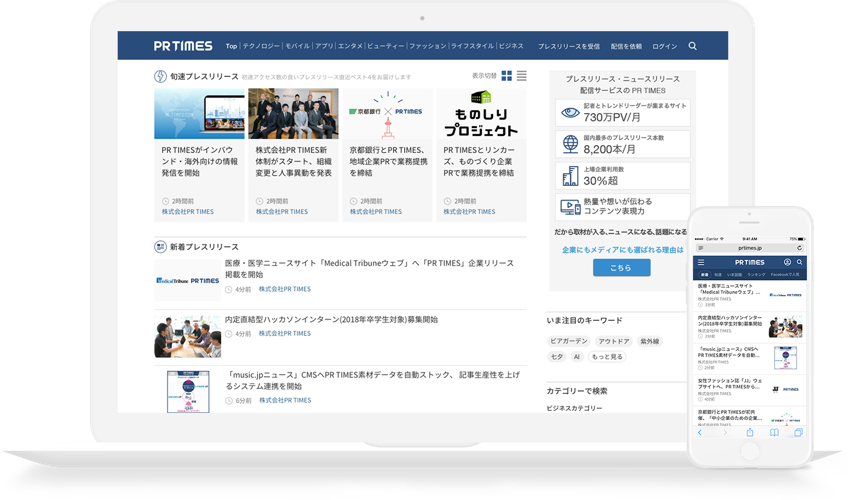Open the ものしりプロジェクト press release thumbnail
This screenshot has width=852, height=500.
click(481, 114)
